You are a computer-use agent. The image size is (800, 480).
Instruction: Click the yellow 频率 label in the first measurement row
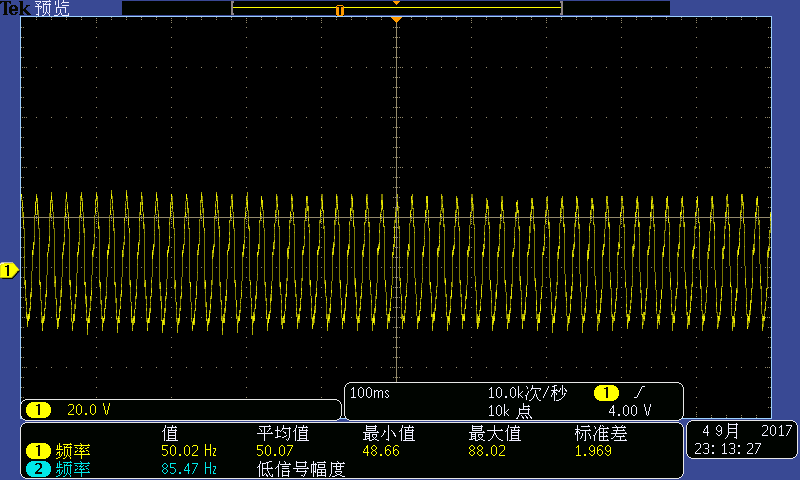(x=73, y=451)
